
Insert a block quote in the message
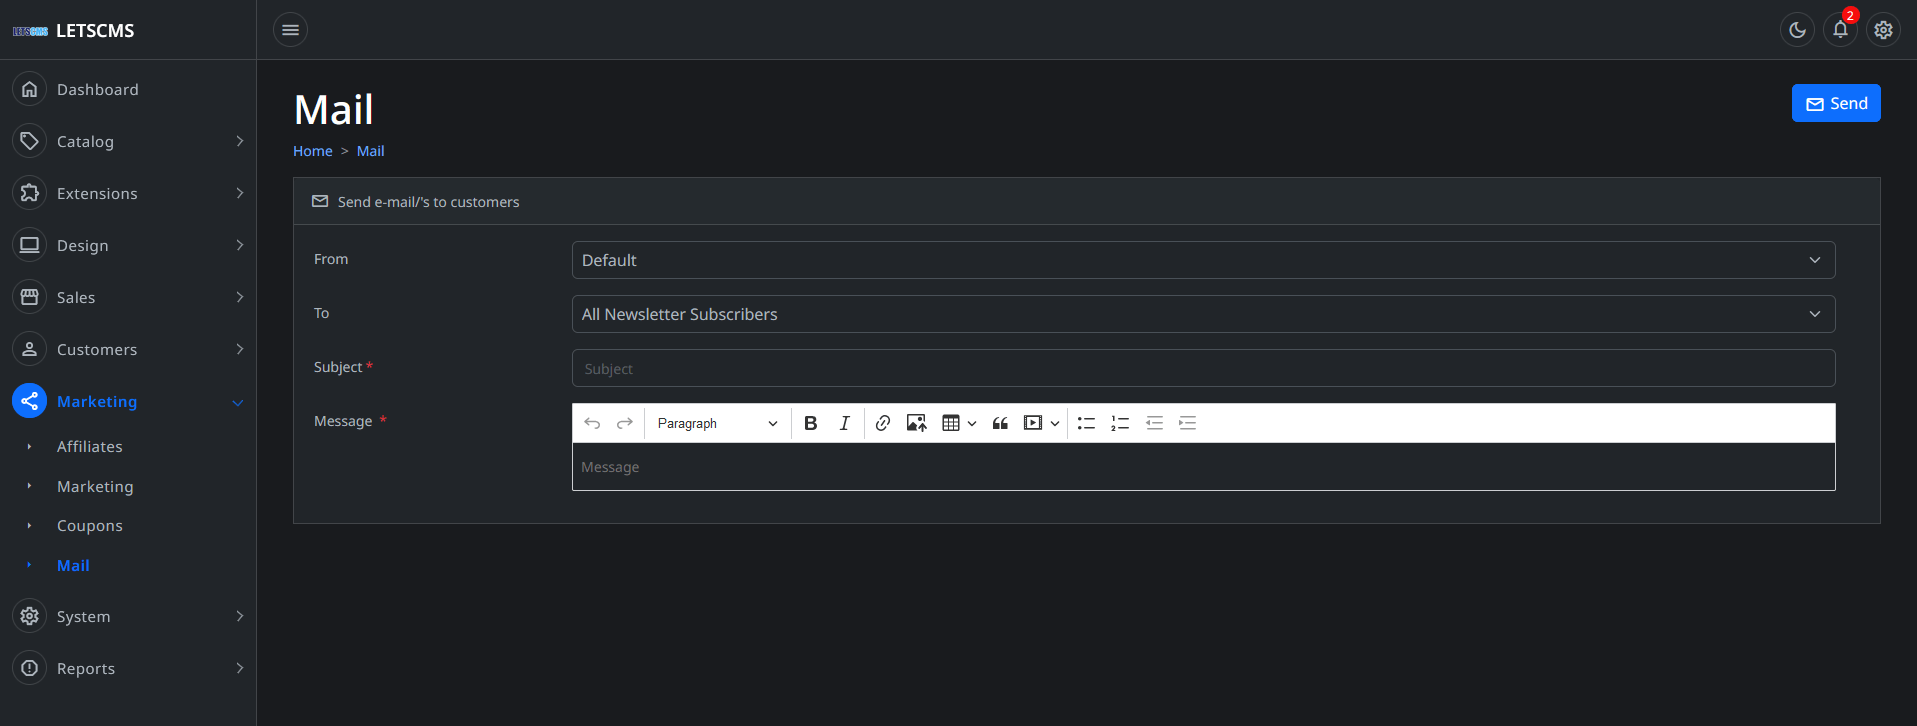coord(999,423)
